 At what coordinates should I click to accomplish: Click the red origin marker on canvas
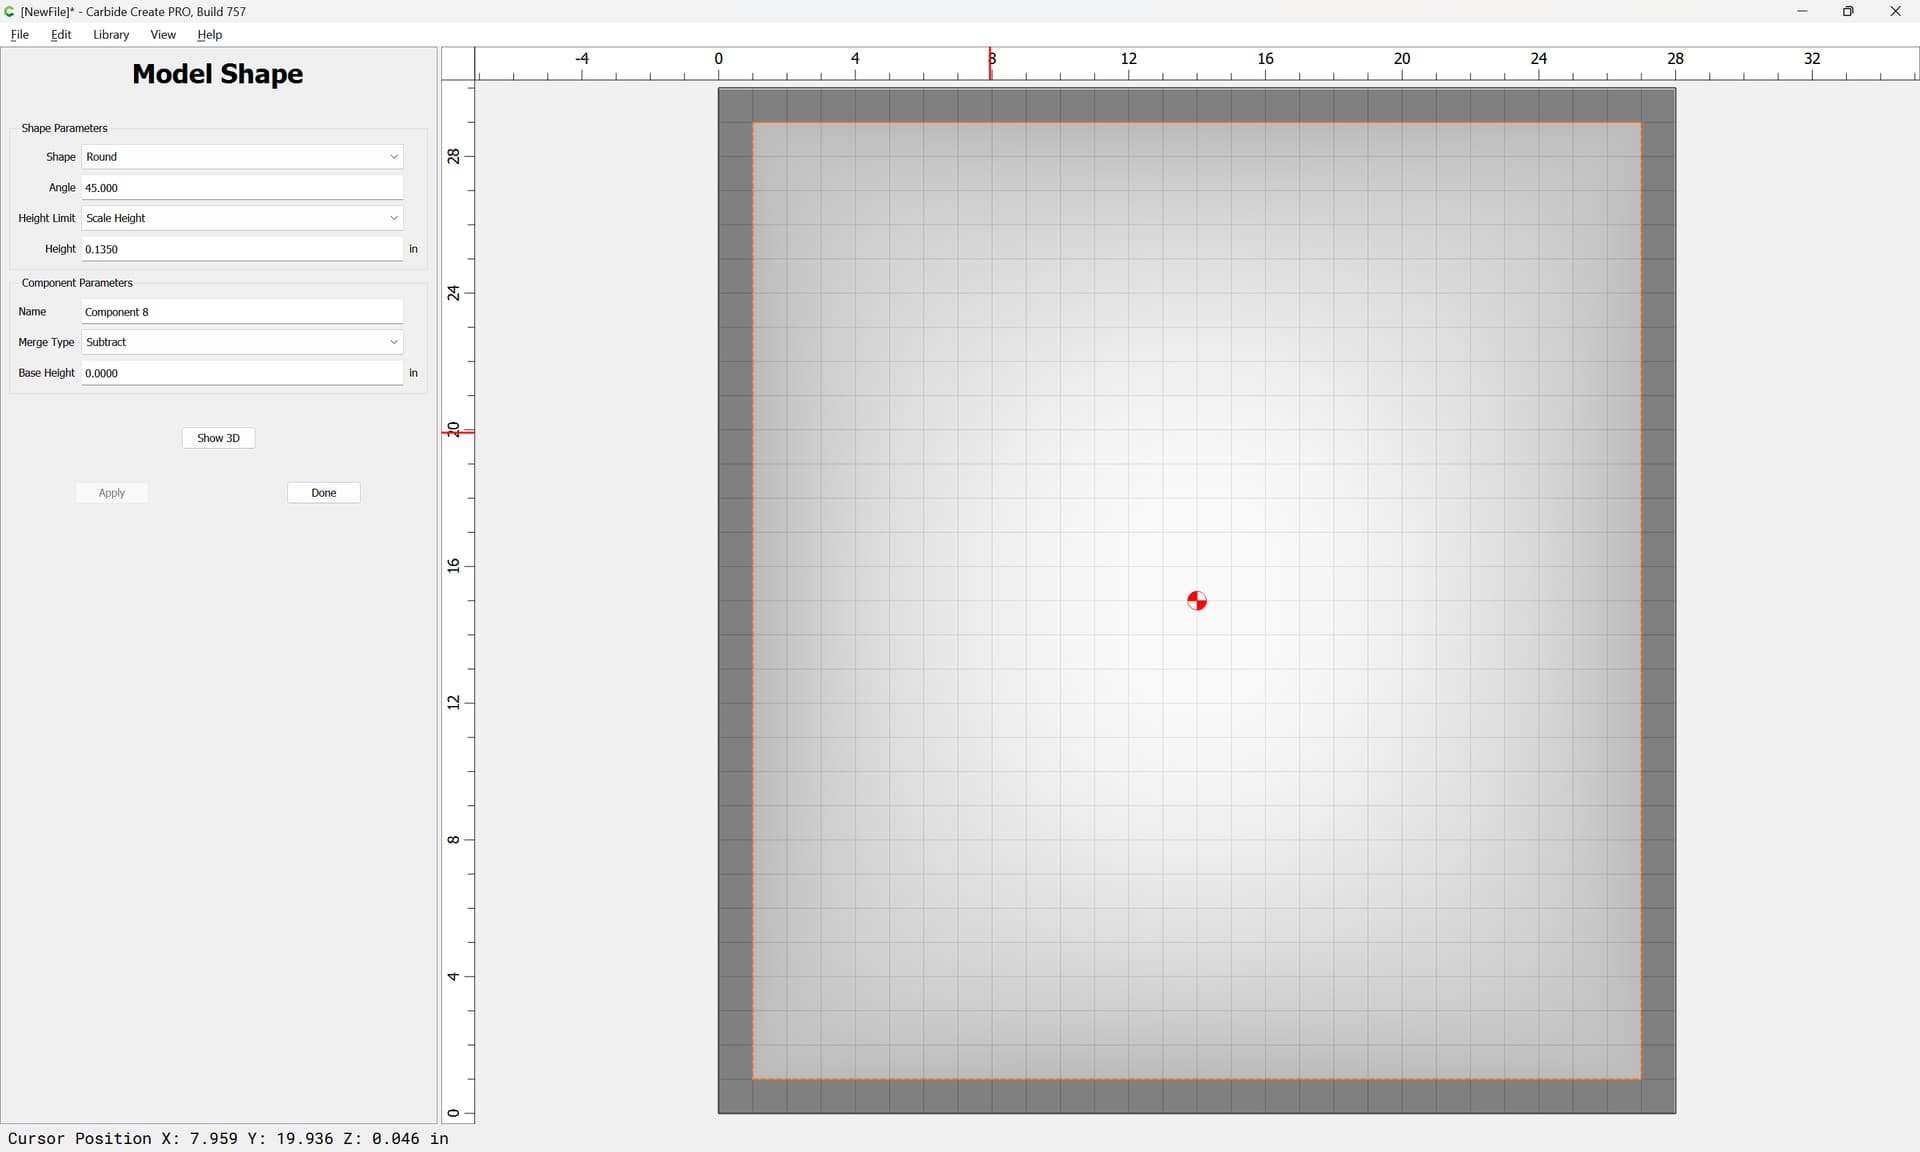1197,600
